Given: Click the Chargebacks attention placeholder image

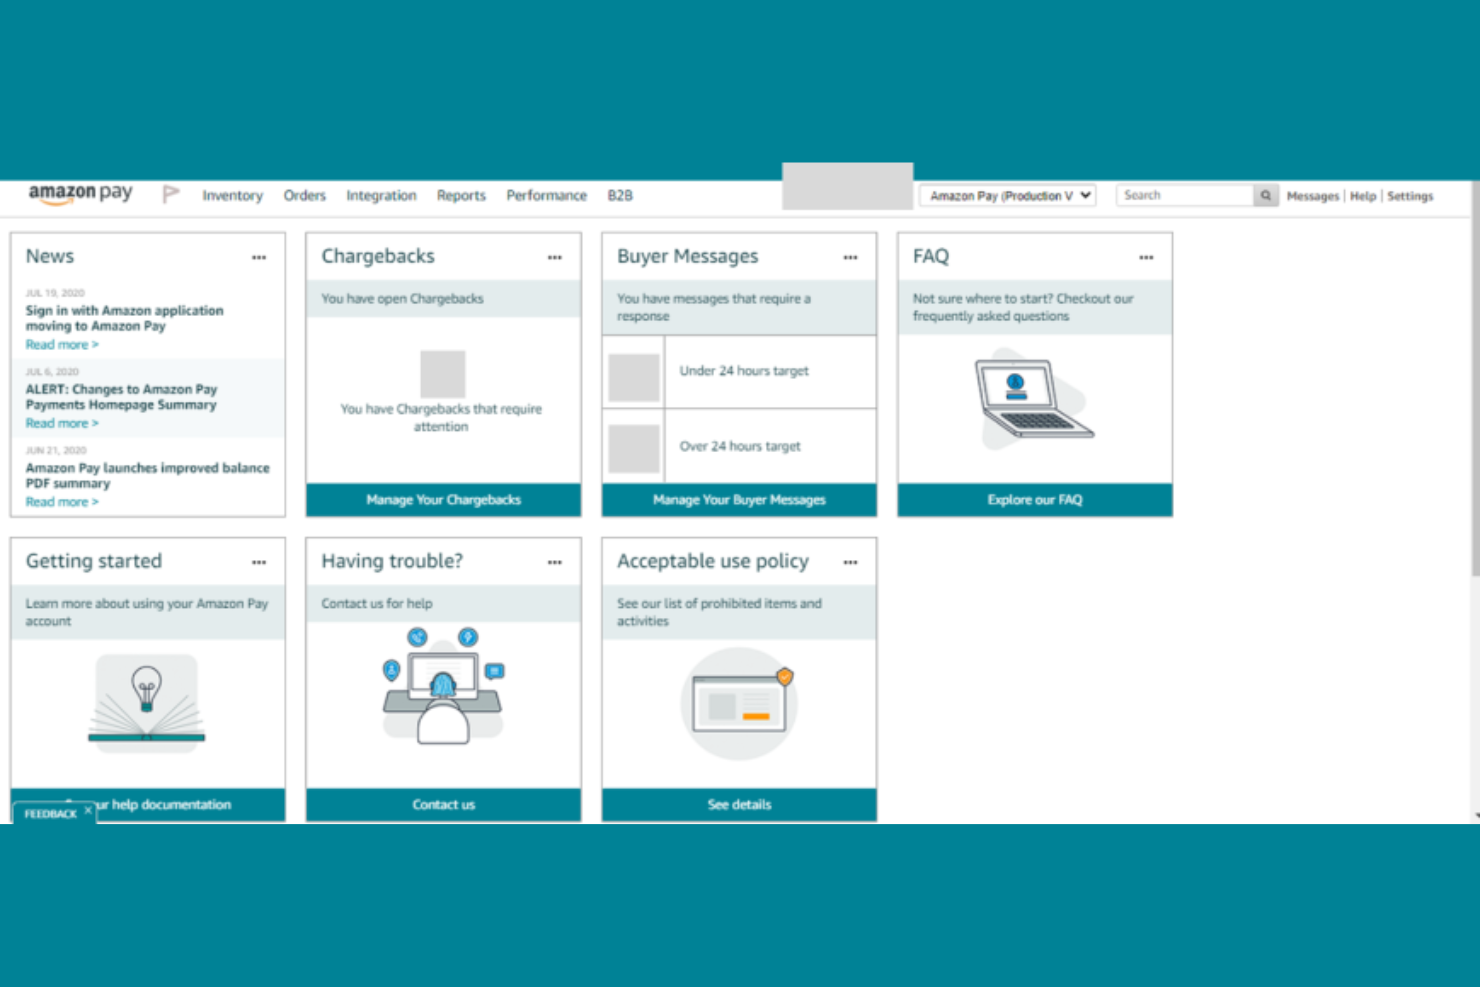Looking at the screenshot, I should [443, 372].
